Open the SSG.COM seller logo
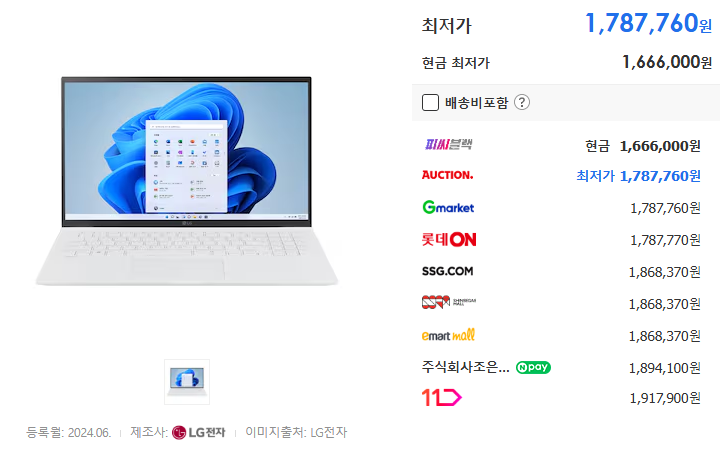Screen dimensions: 720x453 click(447, 271)
